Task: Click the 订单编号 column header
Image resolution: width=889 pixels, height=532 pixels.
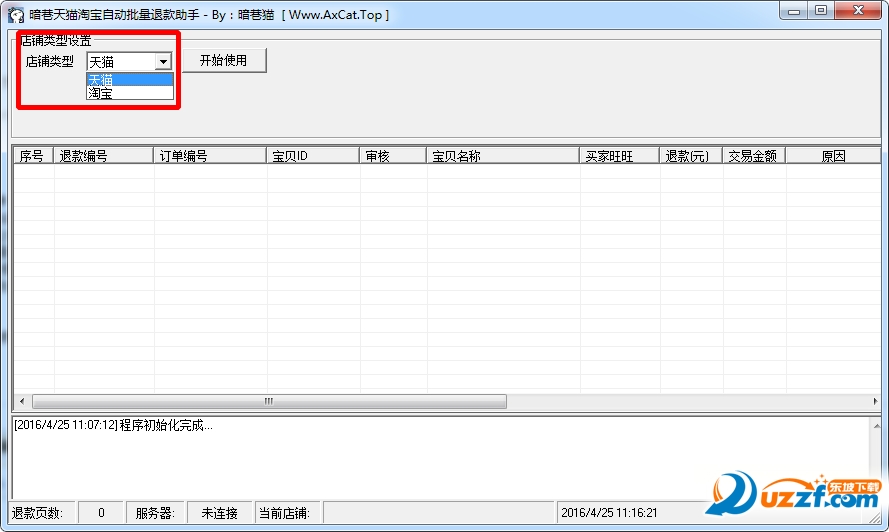Action: pos(210,156)
